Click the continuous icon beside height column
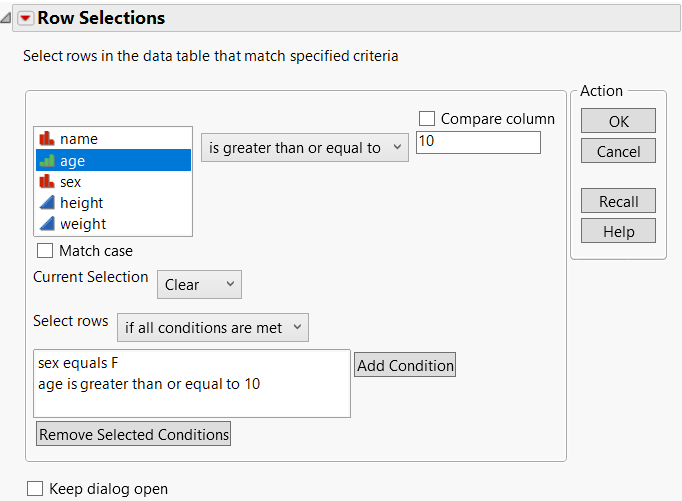This screenshot has height=501, width=682. (x=46, y=203)
